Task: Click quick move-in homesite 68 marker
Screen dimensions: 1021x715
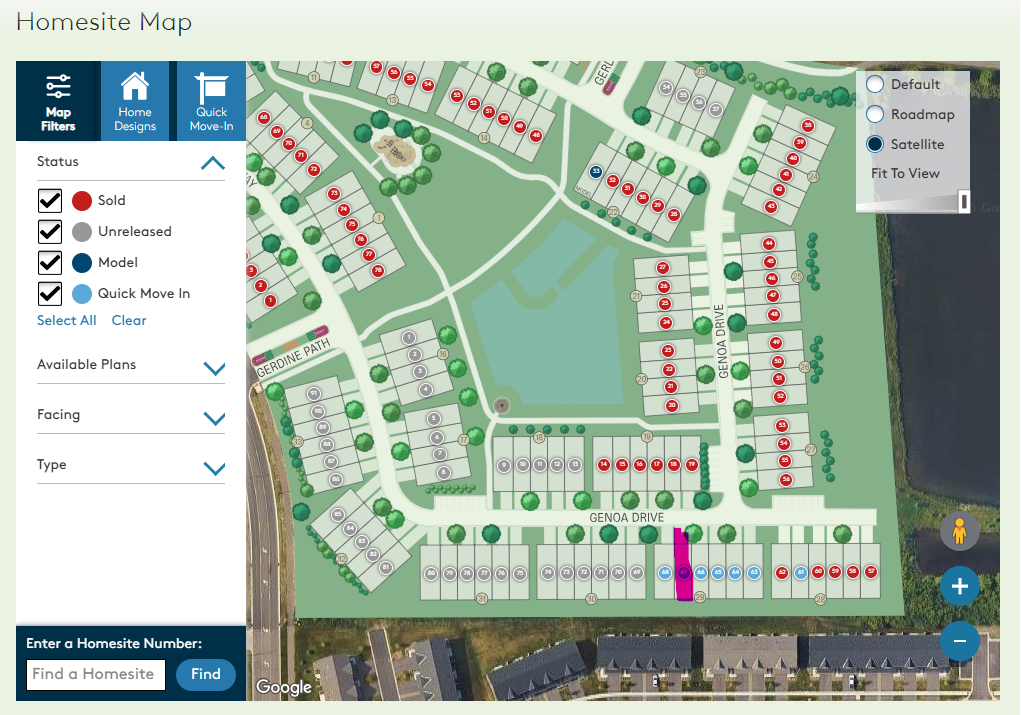Action: (x=665, y=573)
